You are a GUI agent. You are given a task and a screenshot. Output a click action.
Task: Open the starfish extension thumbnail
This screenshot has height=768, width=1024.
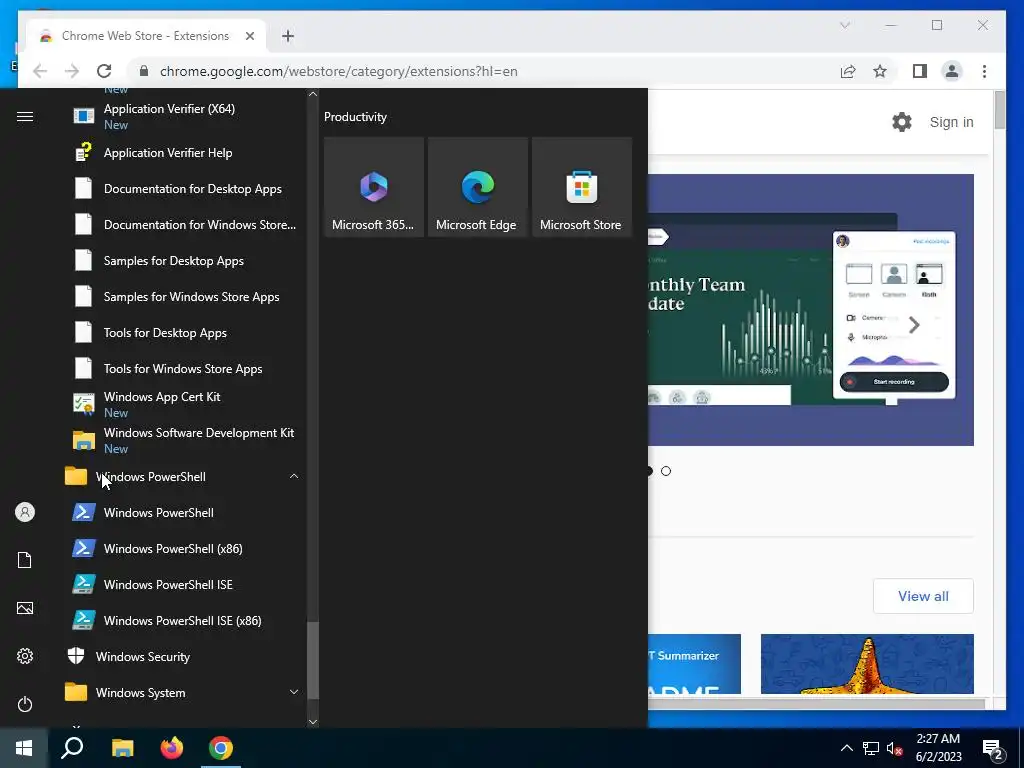(x=867, y=664)
